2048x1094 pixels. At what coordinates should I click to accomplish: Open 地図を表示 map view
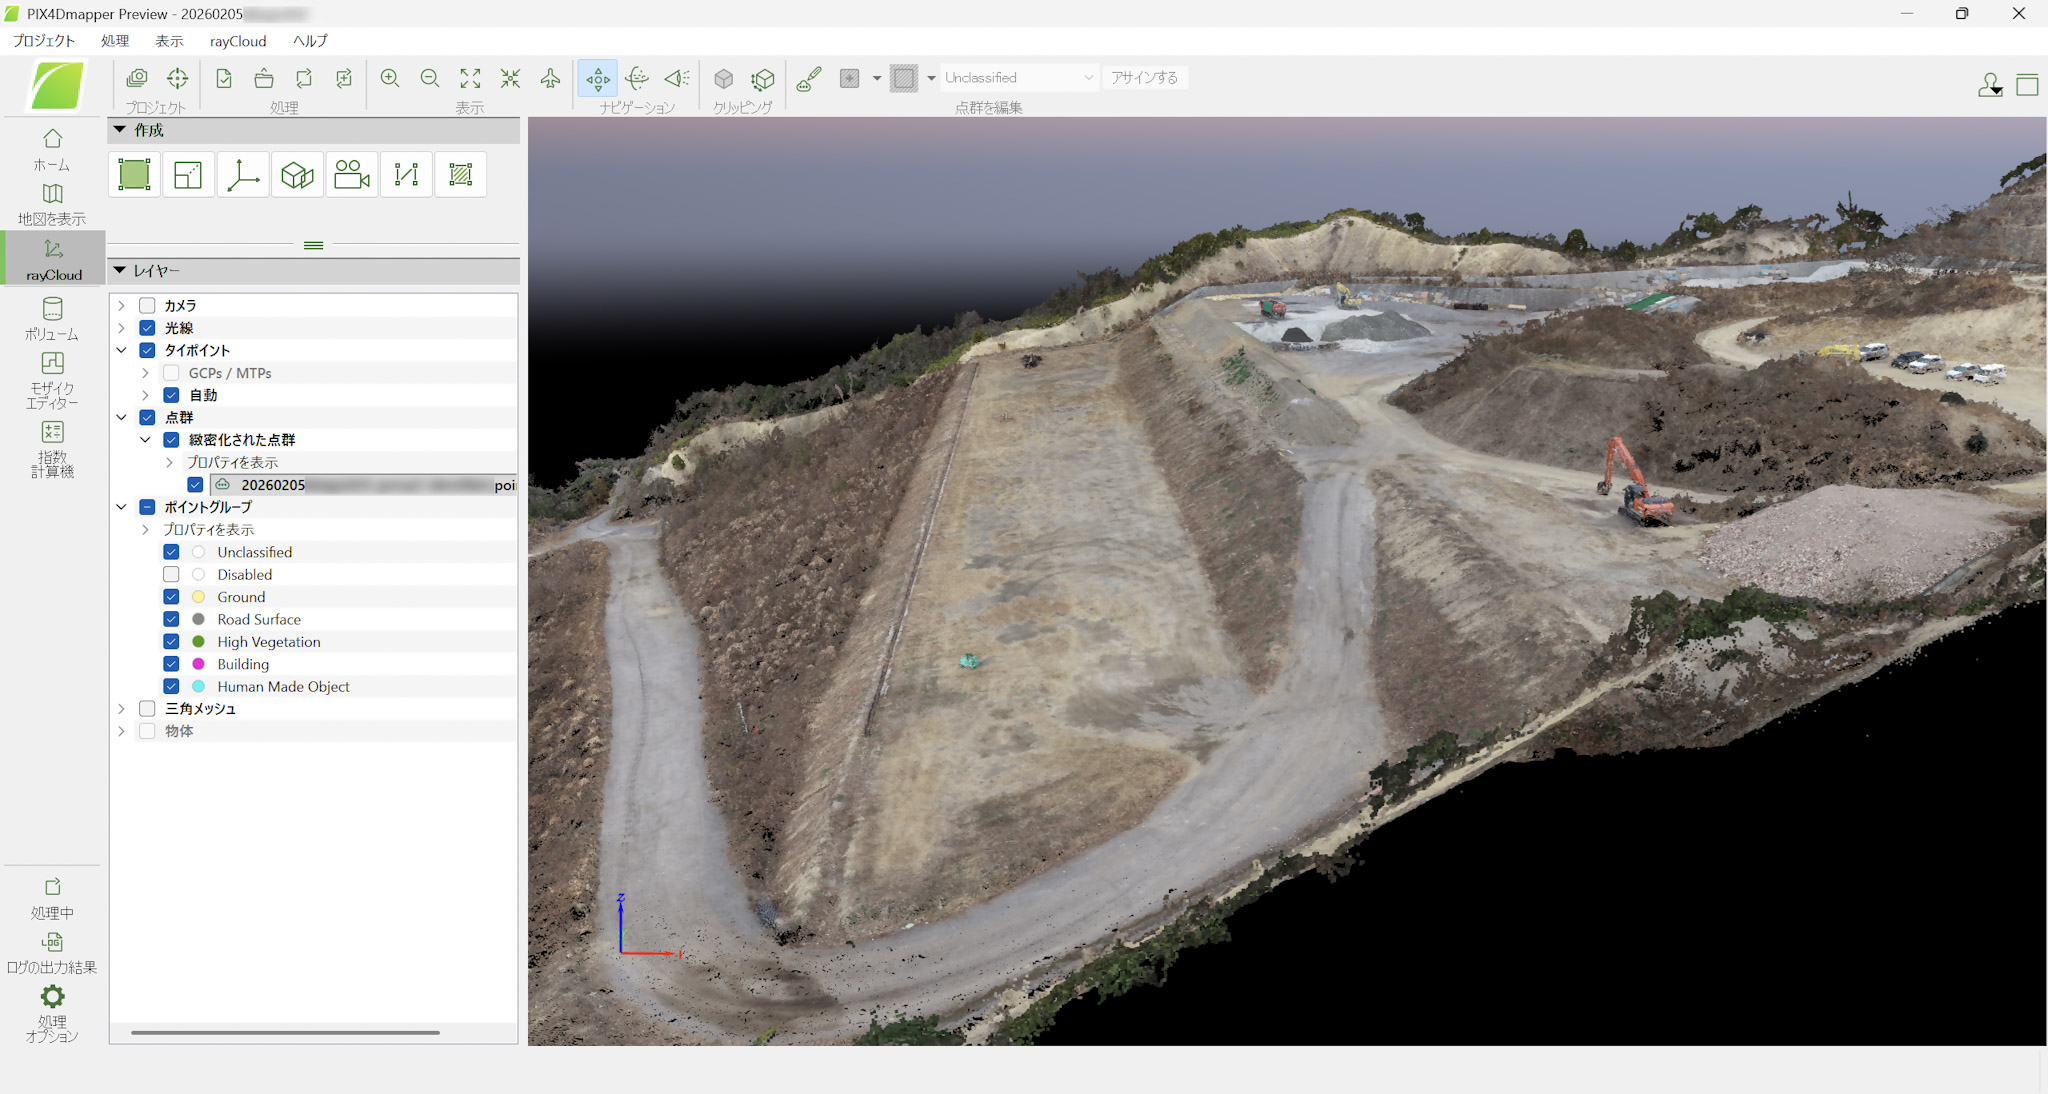(x=52, y=204)
